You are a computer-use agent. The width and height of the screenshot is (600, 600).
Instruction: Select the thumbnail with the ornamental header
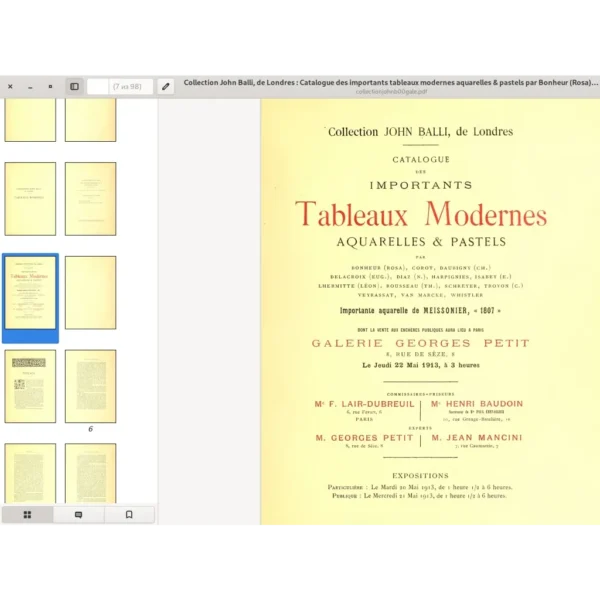tap(30, 385)
